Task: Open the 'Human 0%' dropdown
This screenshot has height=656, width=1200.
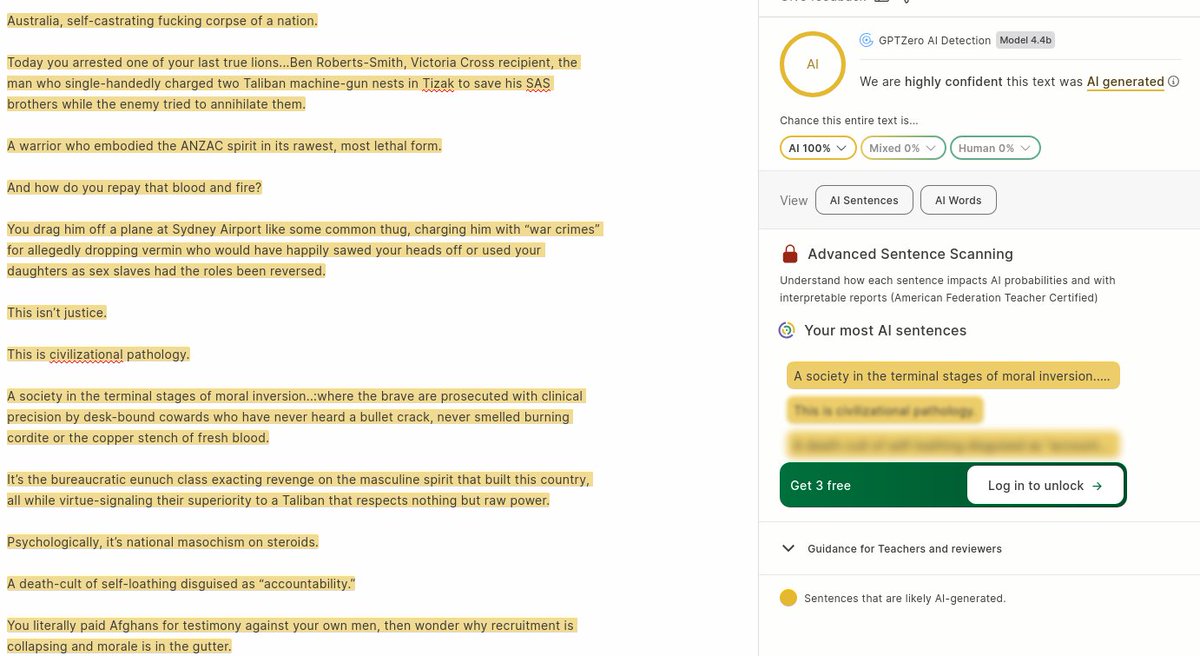Action: click(x=995, y=148)
